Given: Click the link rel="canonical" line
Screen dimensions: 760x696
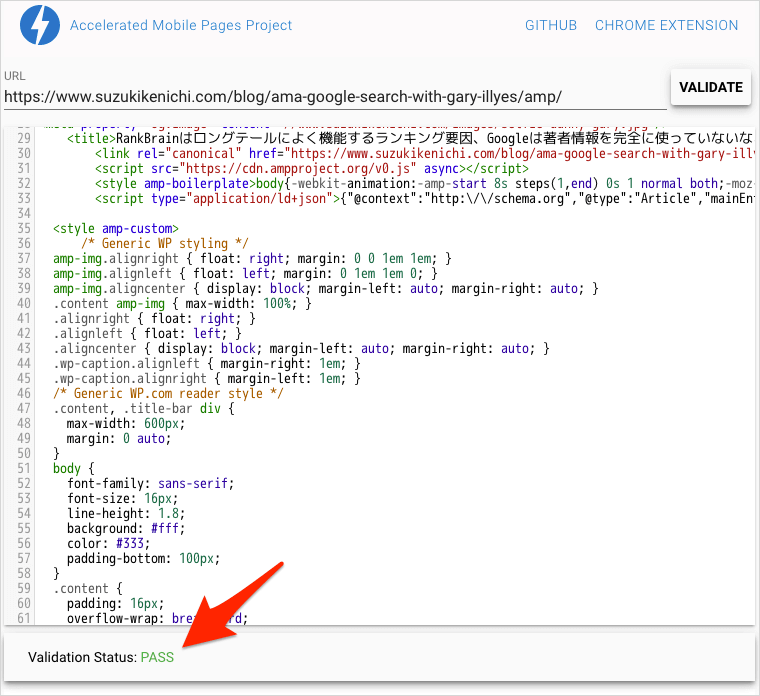Looking at the screenshot, I should (x=425, y=153).
